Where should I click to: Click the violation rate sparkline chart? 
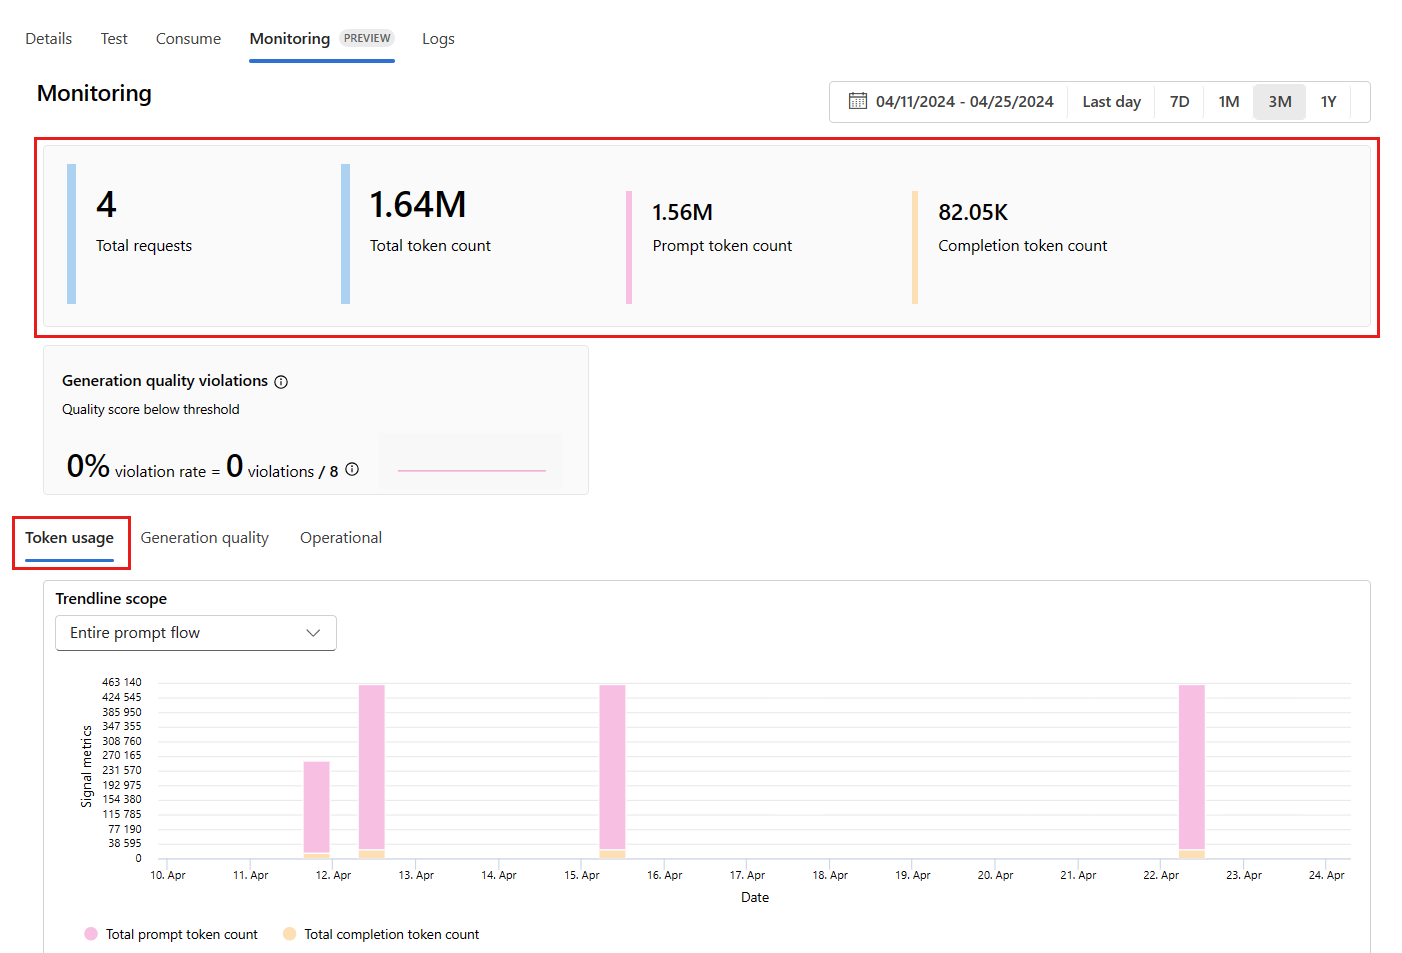(471, 463)
